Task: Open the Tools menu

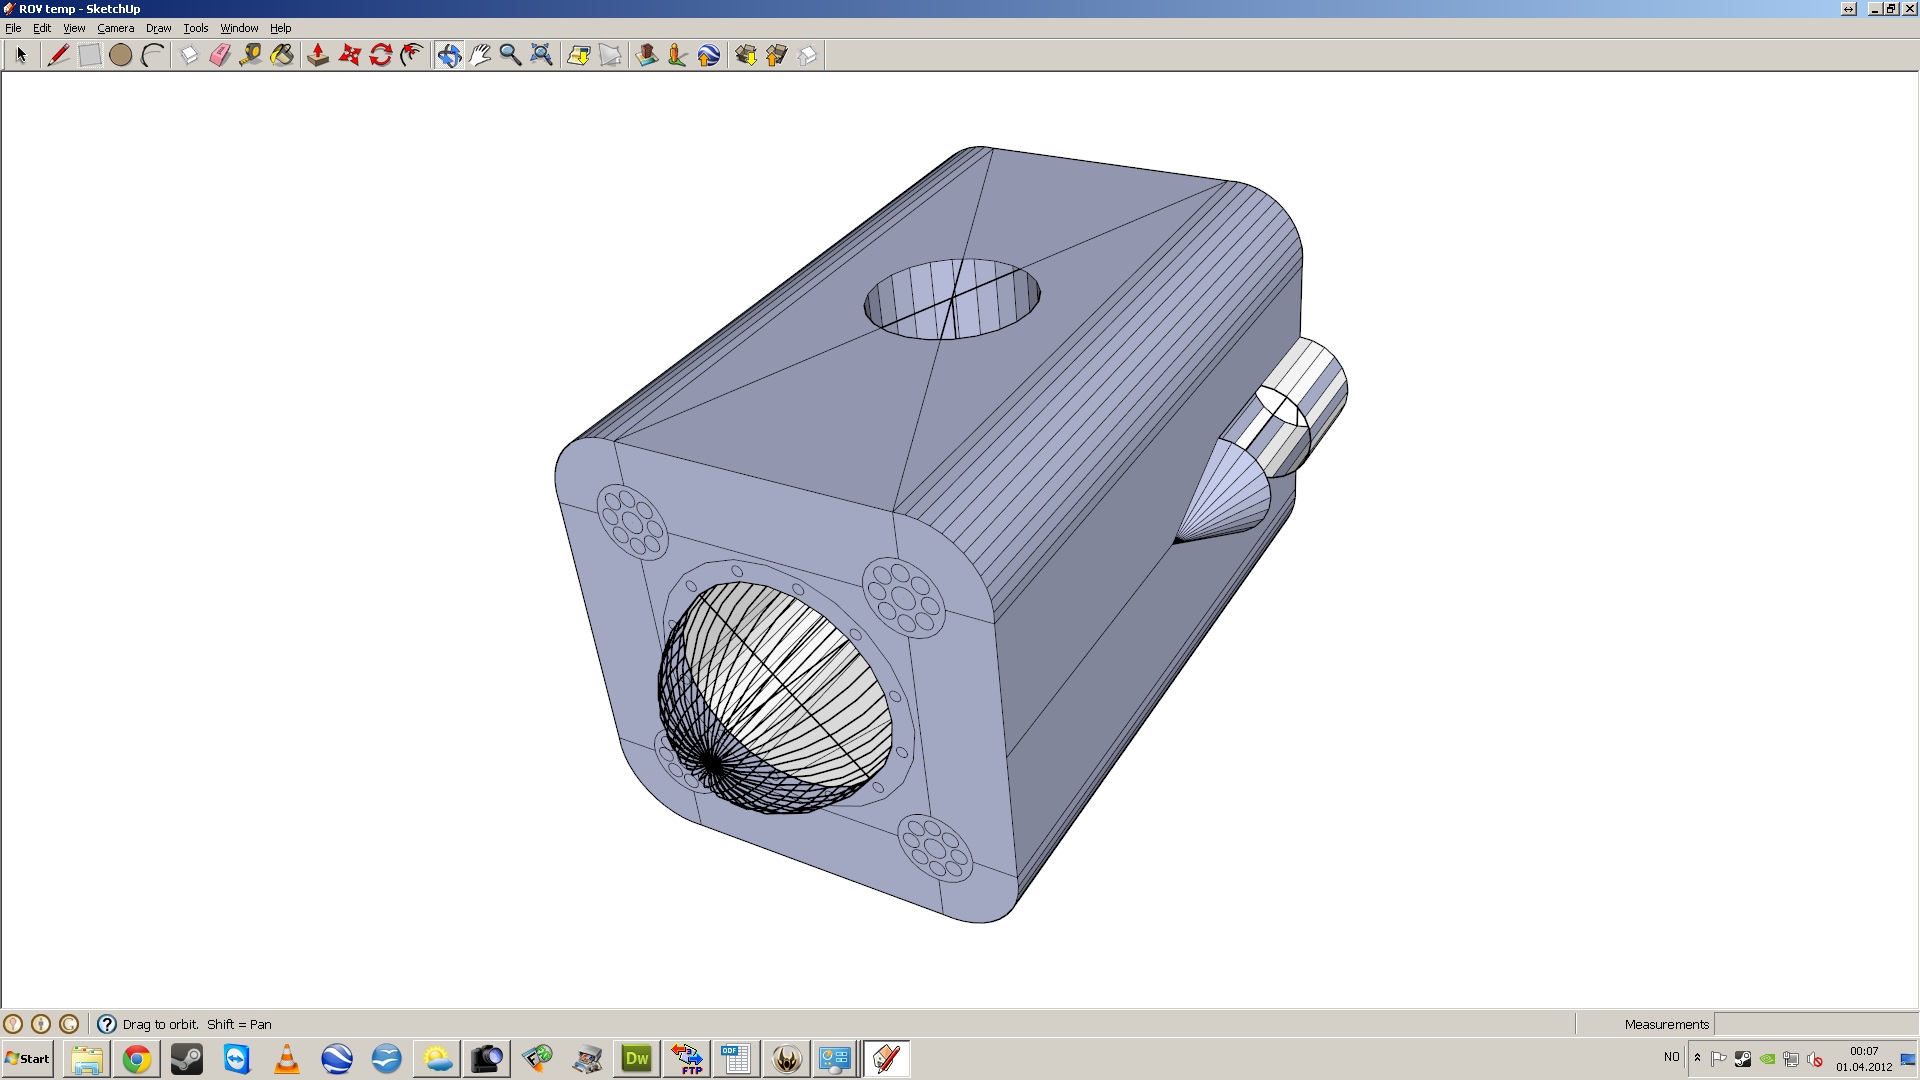Action: point(196,28)
